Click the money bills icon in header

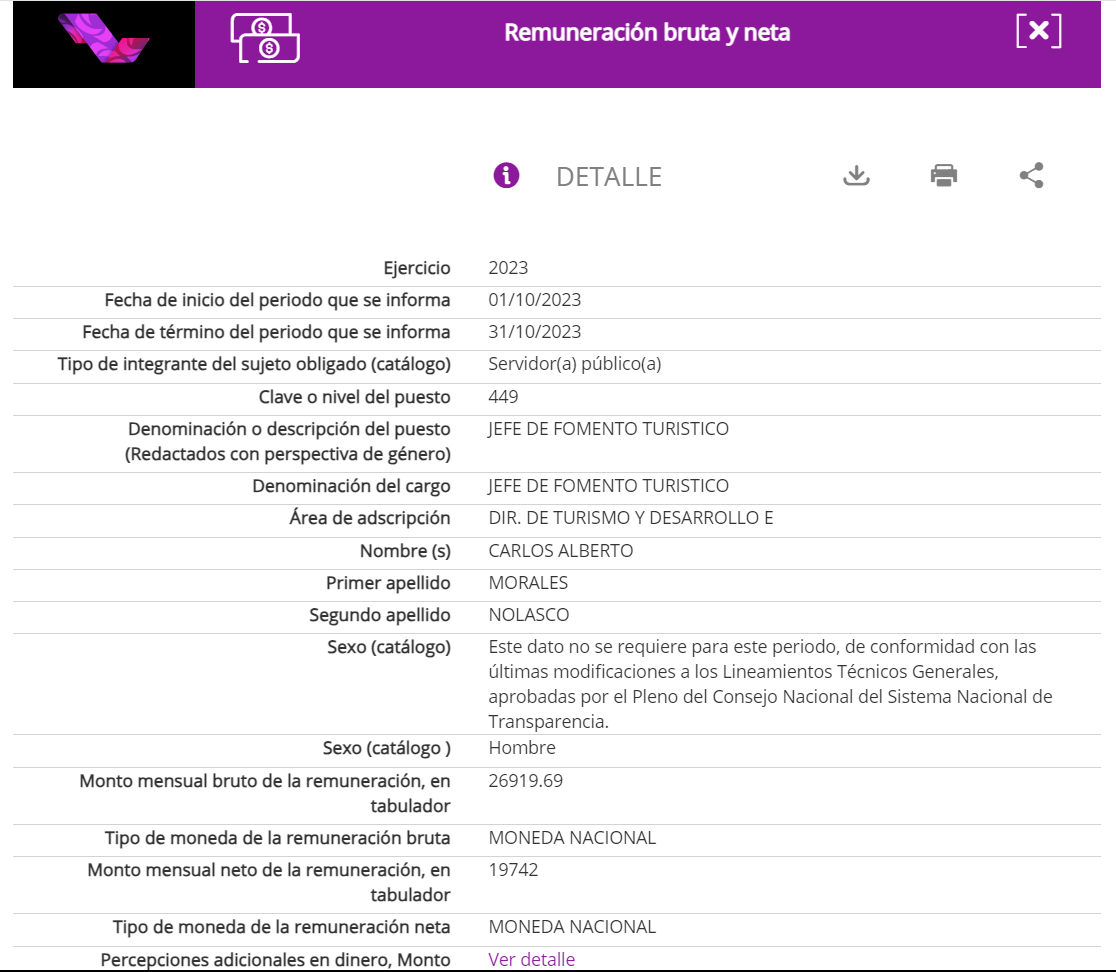265,39
